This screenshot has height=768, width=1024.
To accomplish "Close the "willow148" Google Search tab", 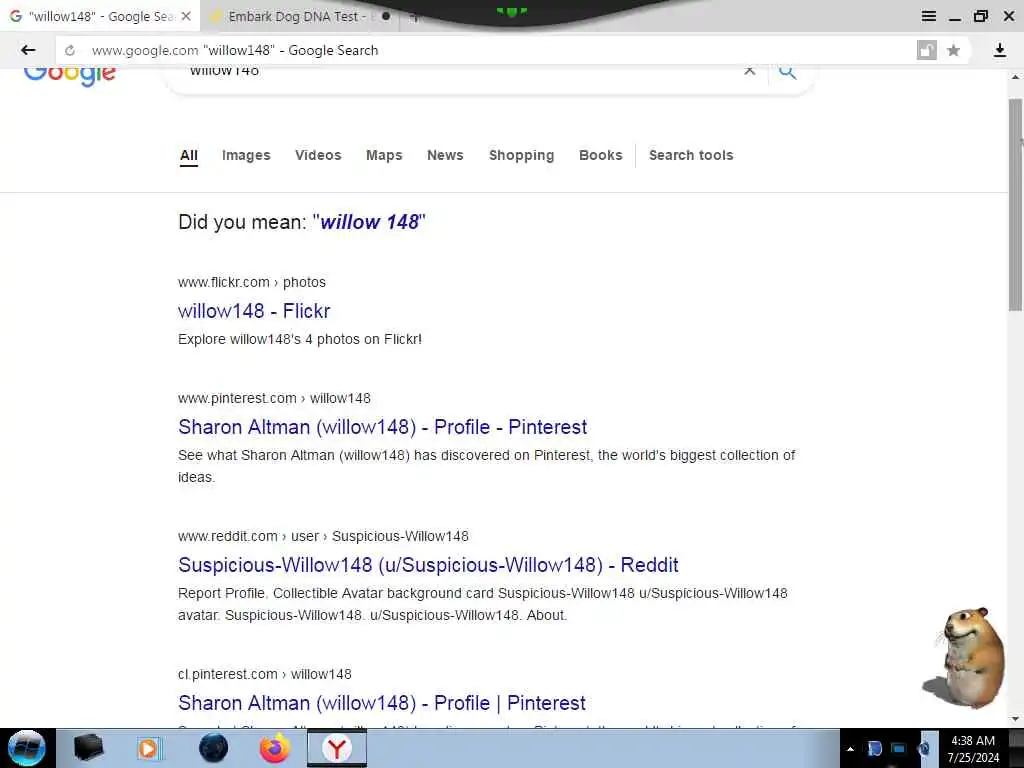I will click(186, 16).
